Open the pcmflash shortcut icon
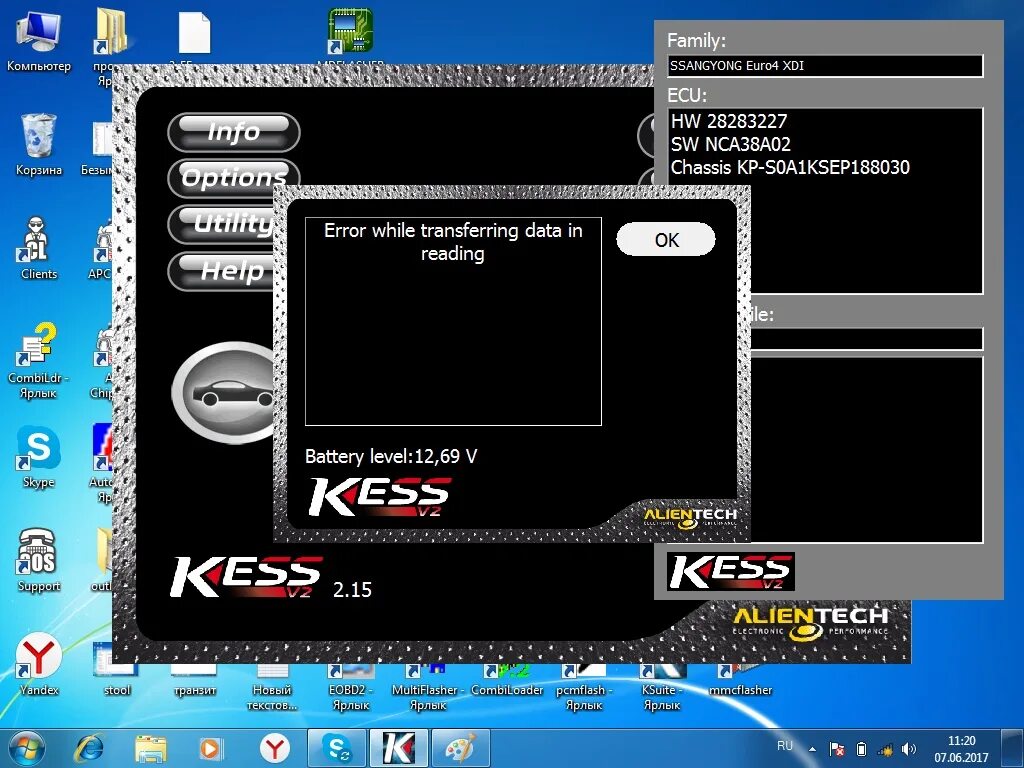The height and width of the screenshot is (768, 1024). pos(584,687)
